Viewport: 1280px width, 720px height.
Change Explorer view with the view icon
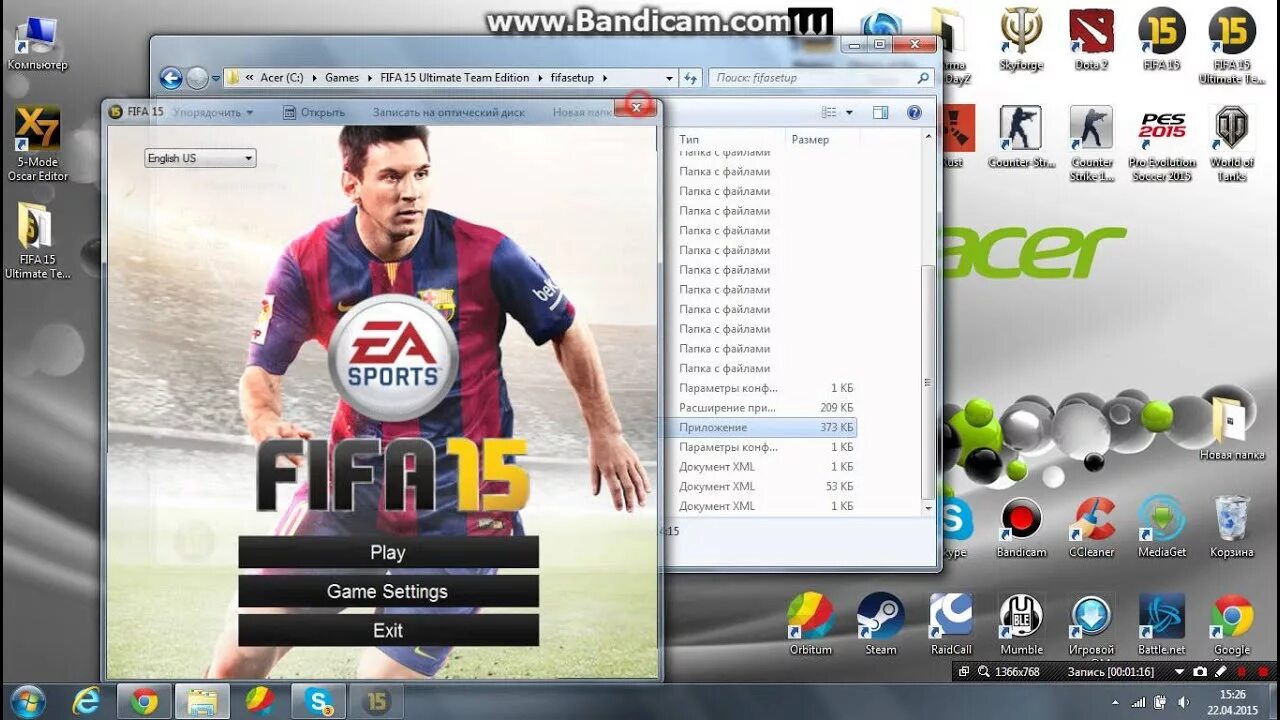tap(829, 113)
